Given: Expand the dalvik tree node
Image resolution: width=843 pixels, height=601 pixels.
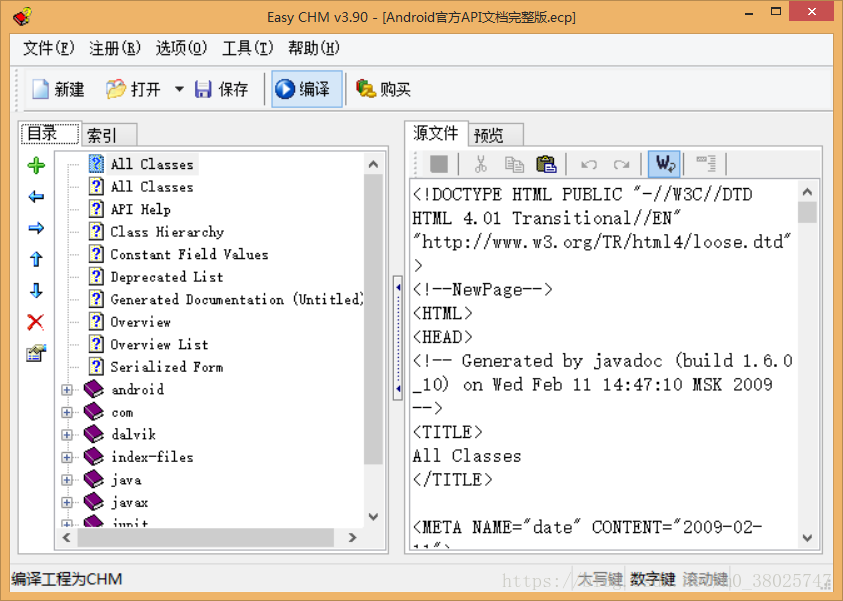Looking at the screenshot, I should pos(67,434).
